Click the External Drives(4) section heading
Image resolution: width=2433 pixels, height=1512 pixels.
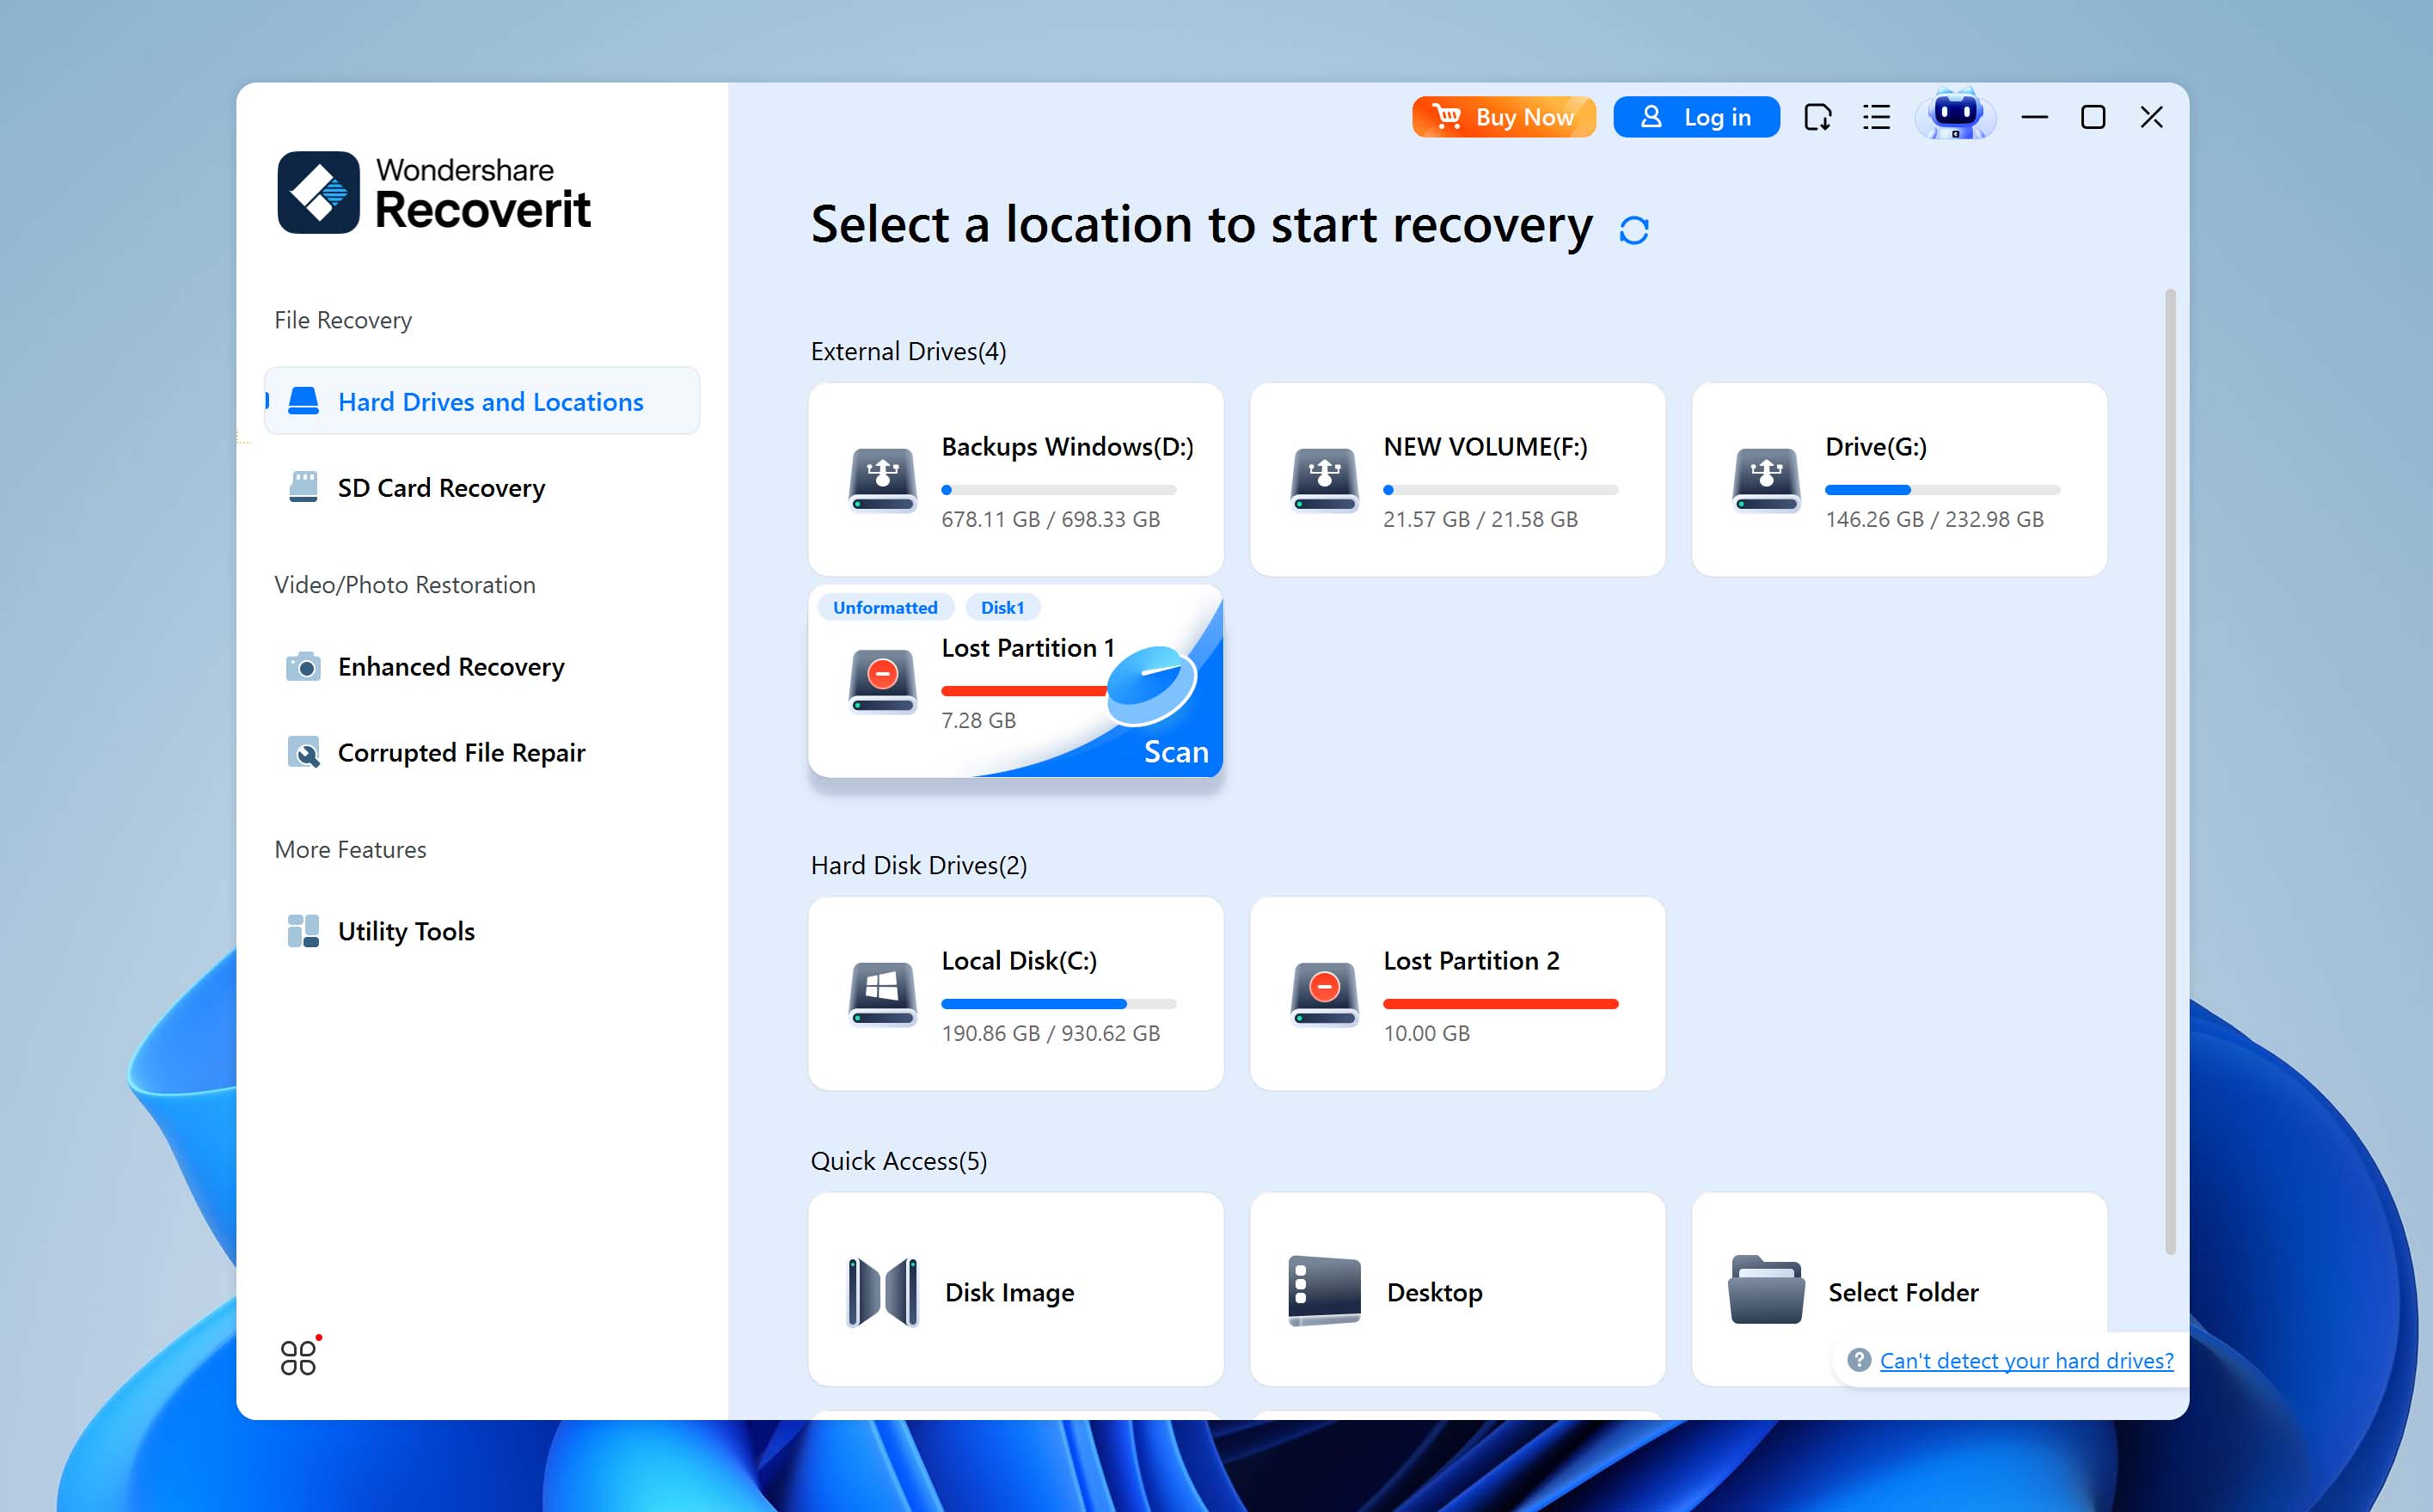pyautogui.click(x=908, y=351)
